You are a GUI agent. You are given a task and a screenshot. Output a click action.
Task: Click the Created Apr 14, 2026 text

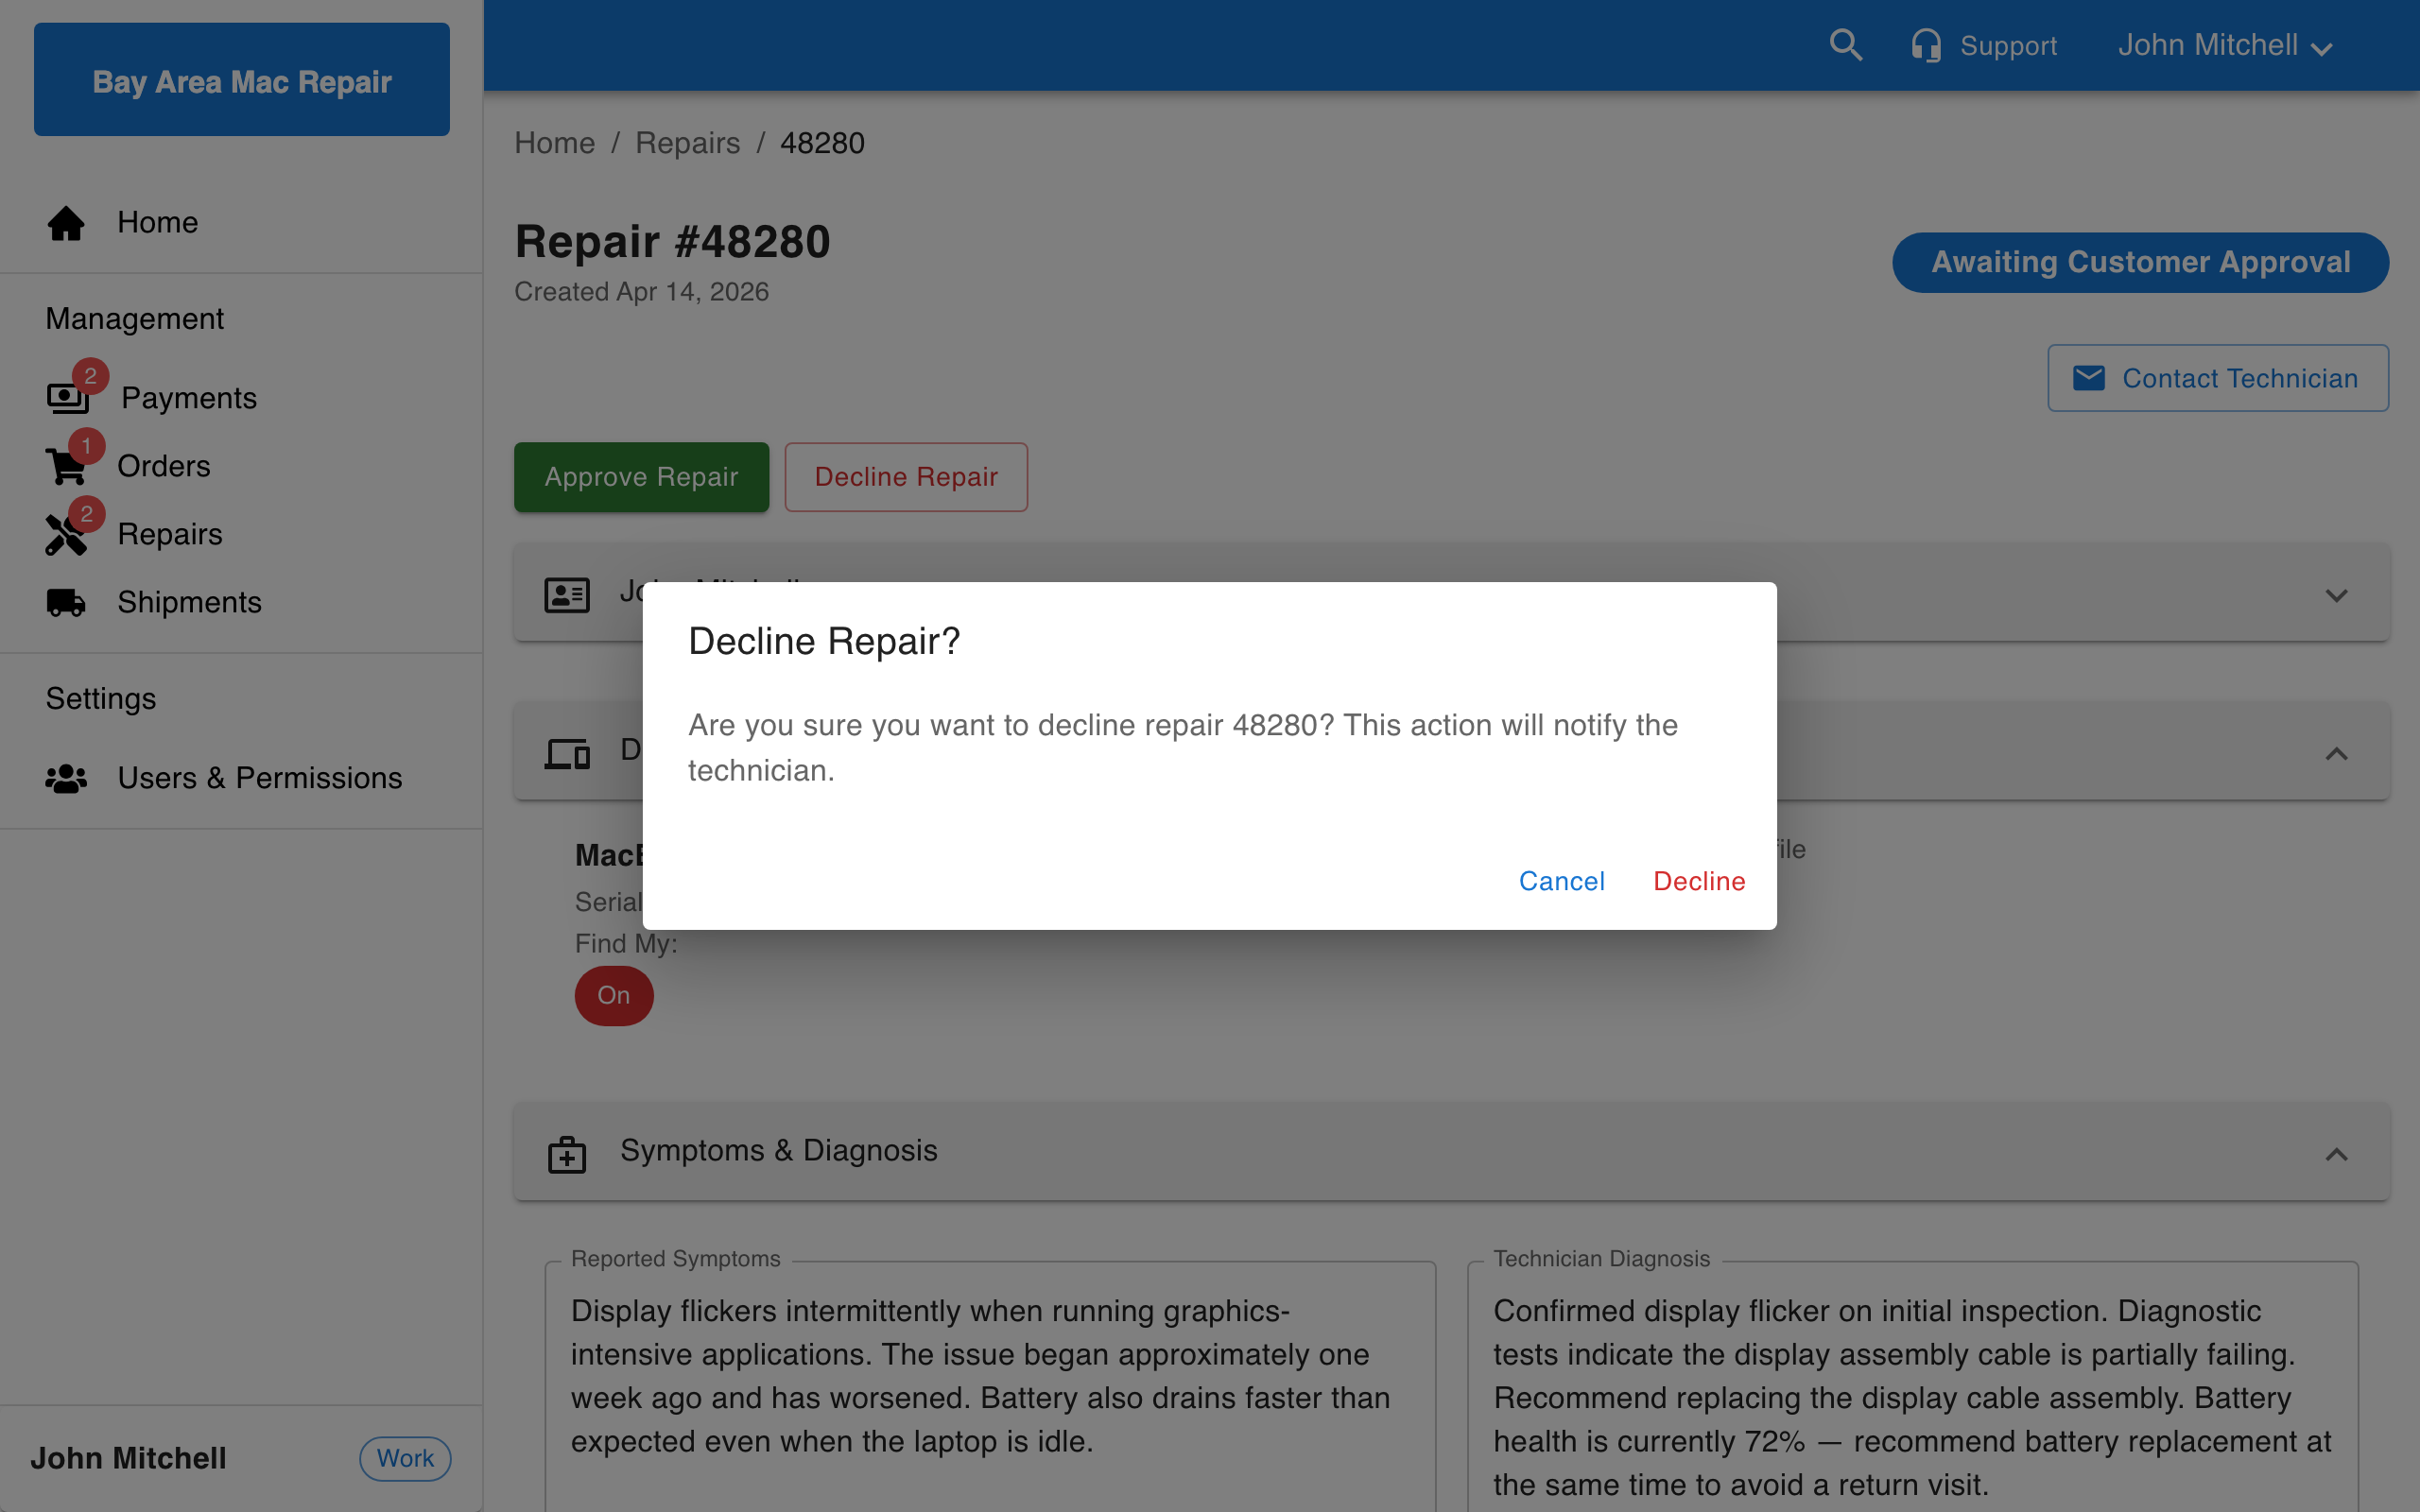pos(641,292)
